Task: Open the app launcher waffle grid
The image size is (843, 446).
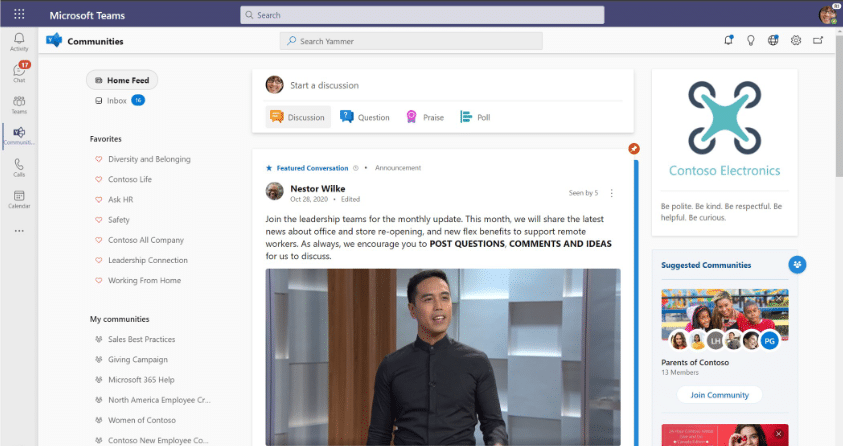Action: (x=19, y=14)
